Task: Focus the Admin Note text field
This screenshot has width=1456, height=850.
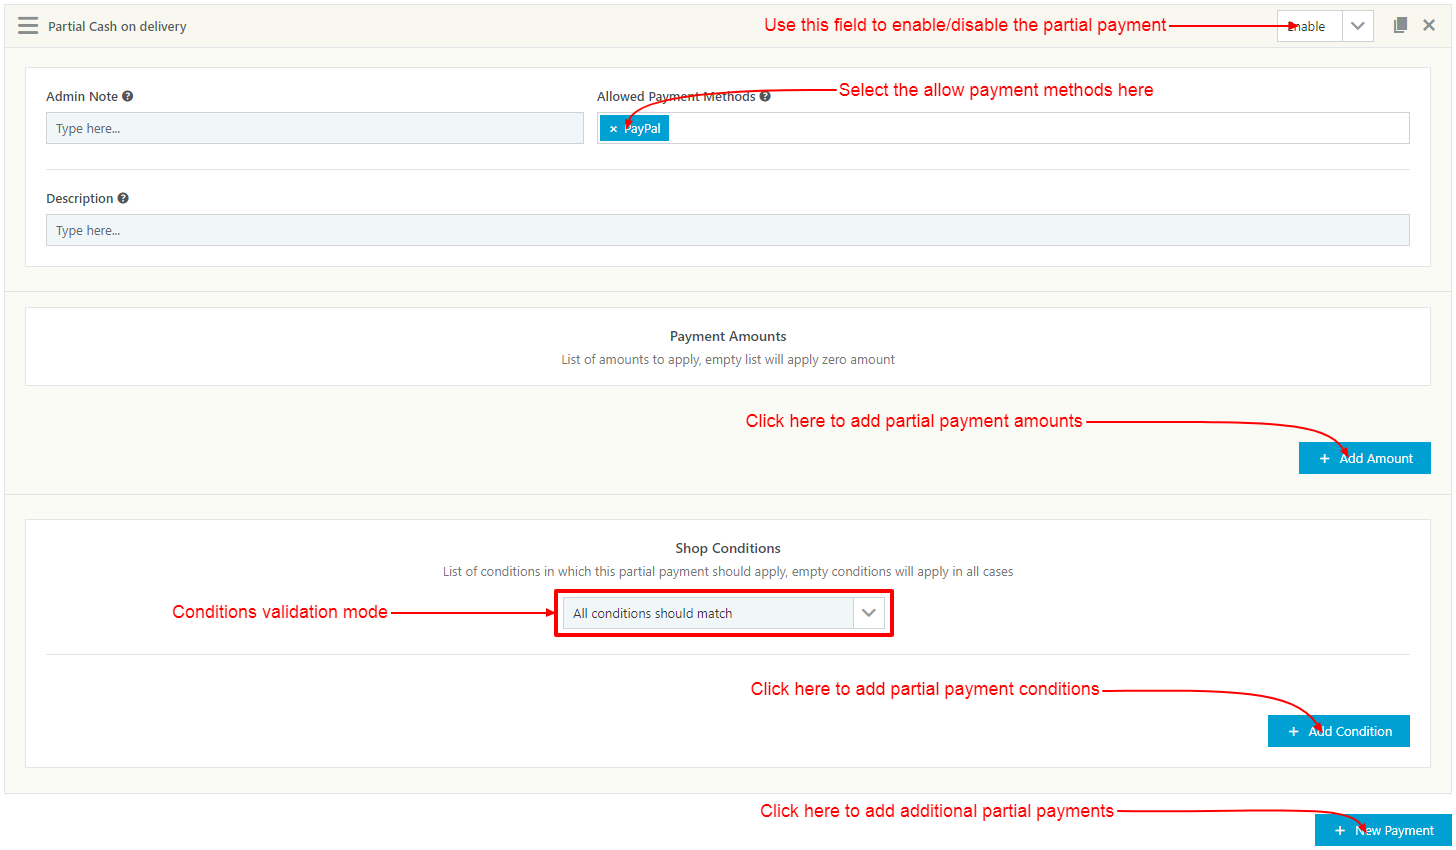Action: (314, 128)
